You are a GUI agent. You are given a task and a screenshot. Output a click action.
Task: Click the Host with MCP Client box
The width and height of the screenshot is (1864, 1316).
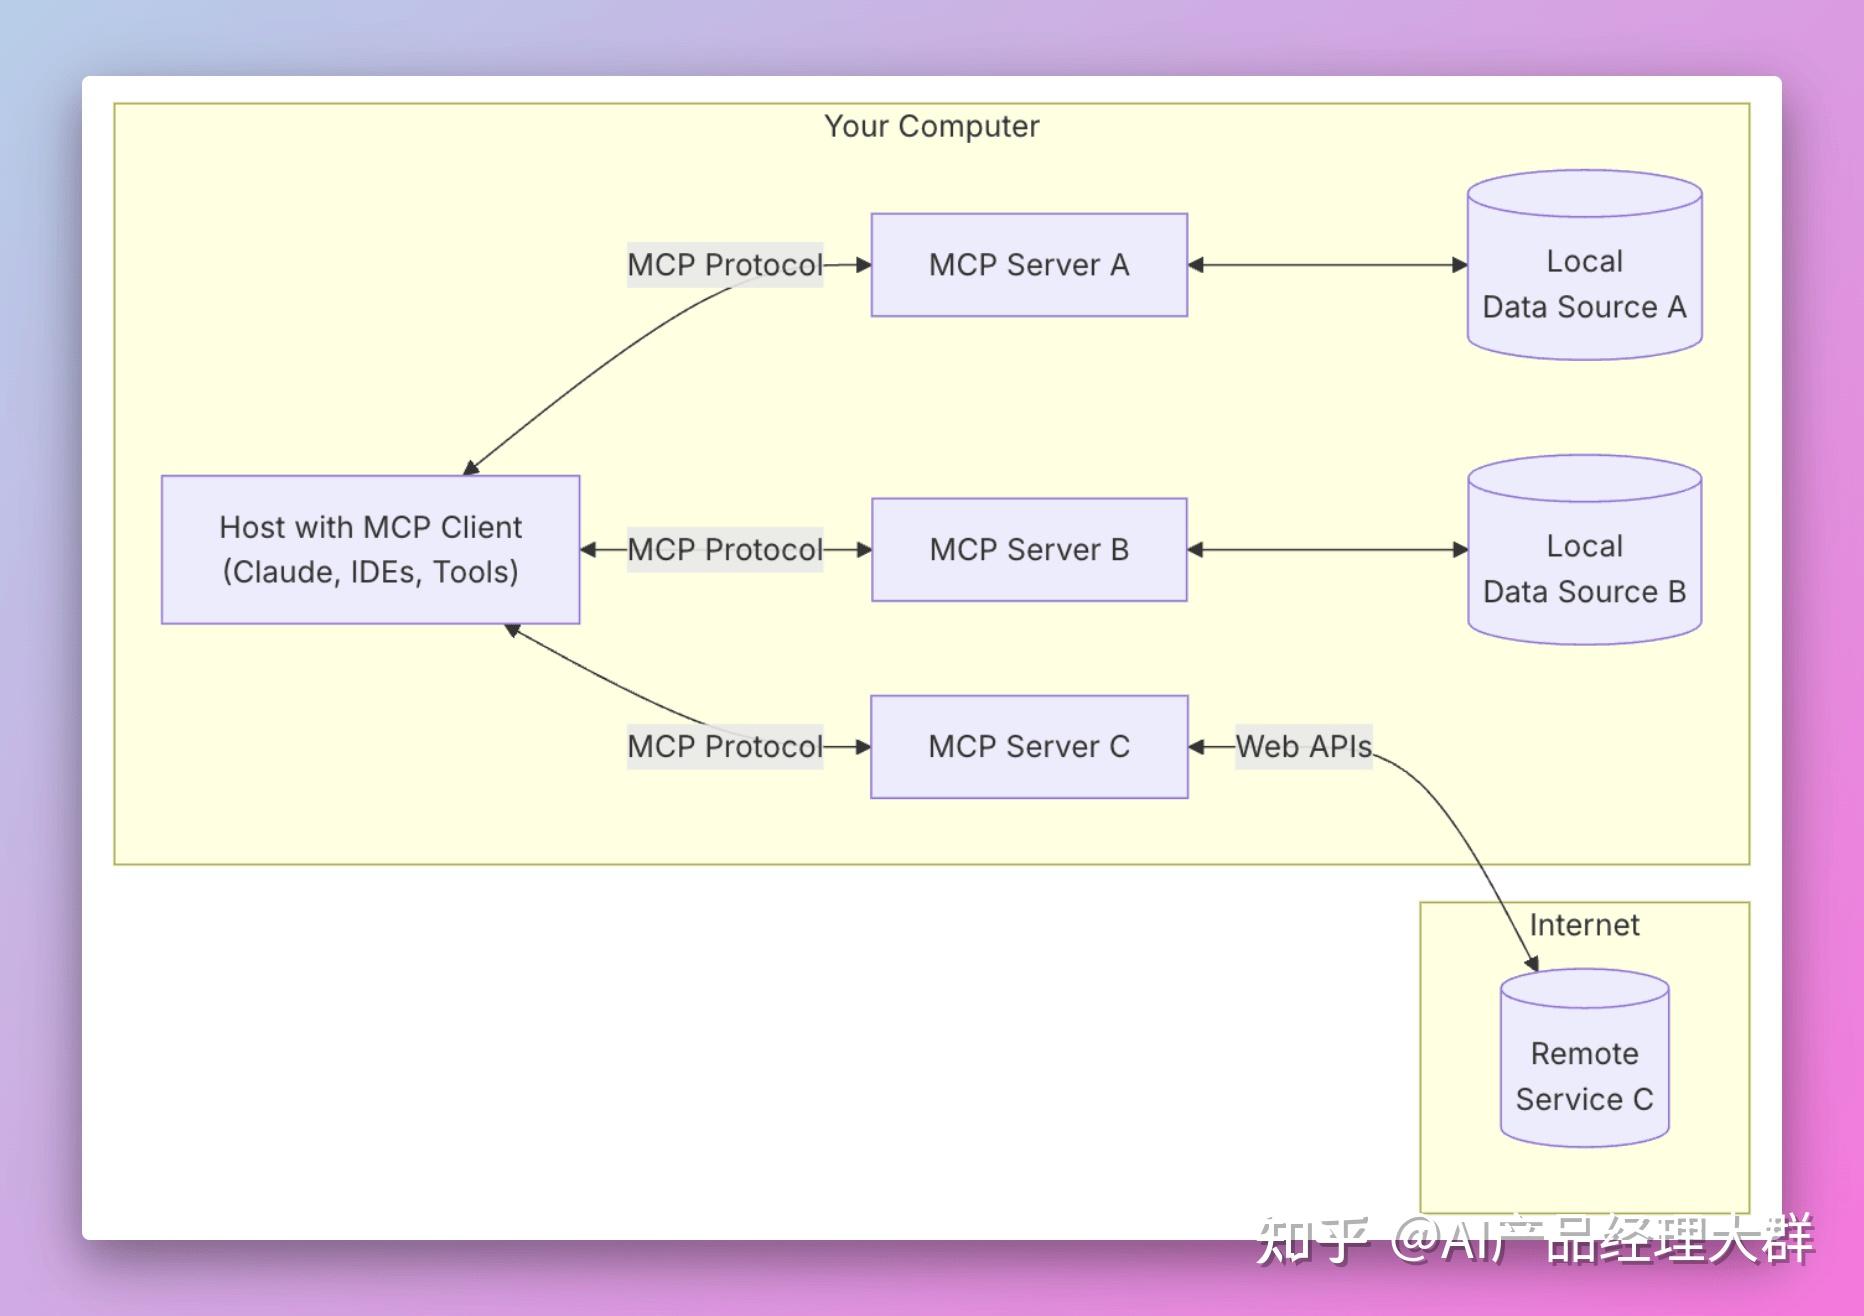[371, 549]
